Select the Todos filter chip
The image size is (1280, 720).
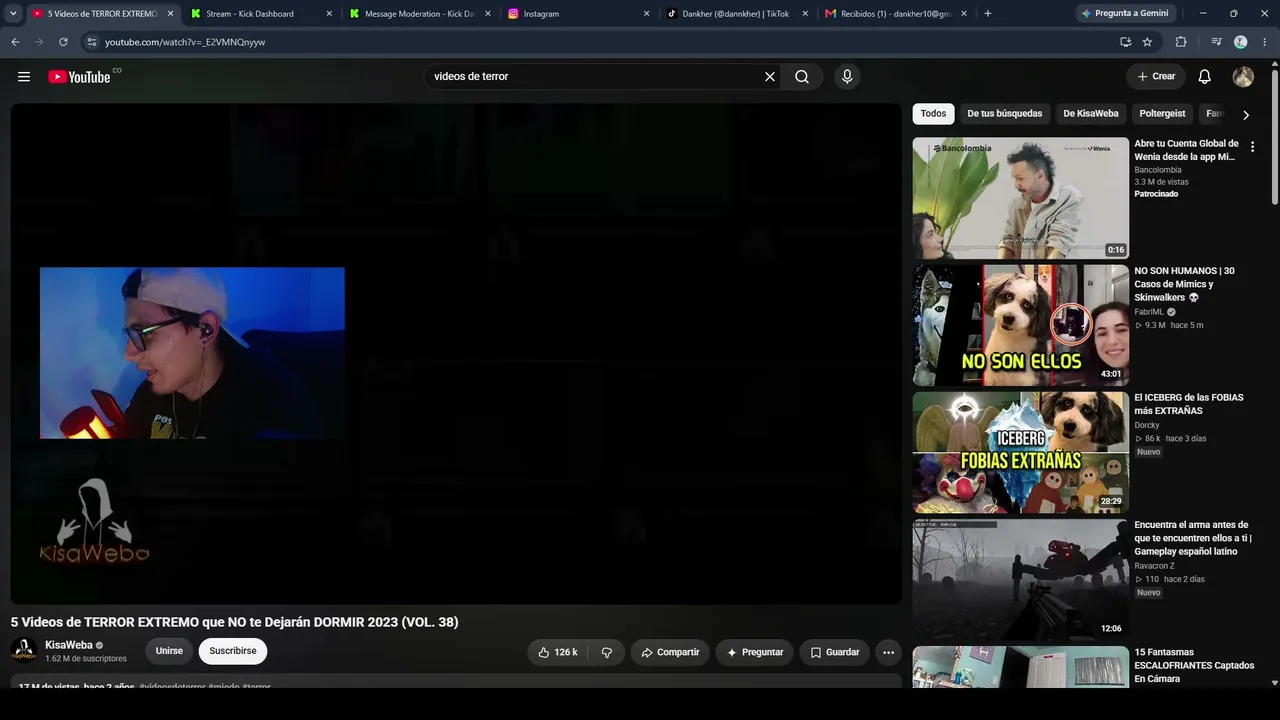coord(933,114)
